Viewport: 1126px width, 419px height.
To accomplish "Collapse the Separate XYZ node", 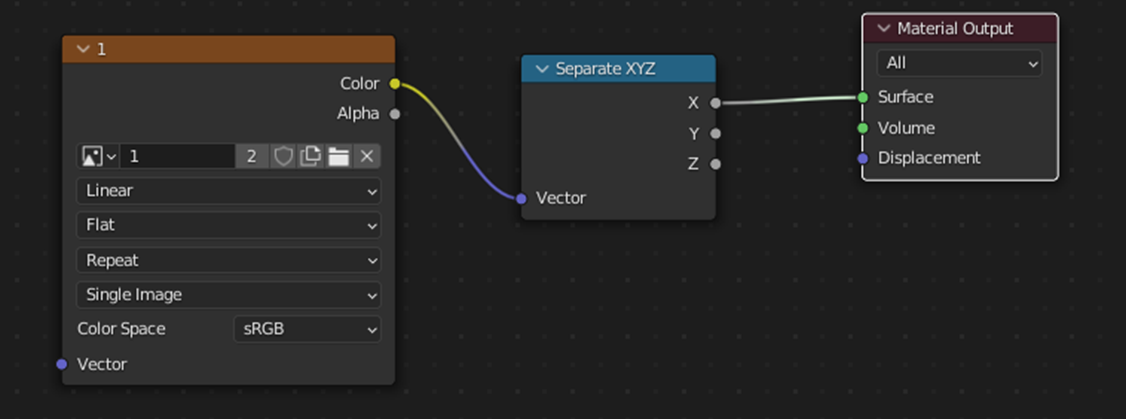I will (x=542, y=69).
